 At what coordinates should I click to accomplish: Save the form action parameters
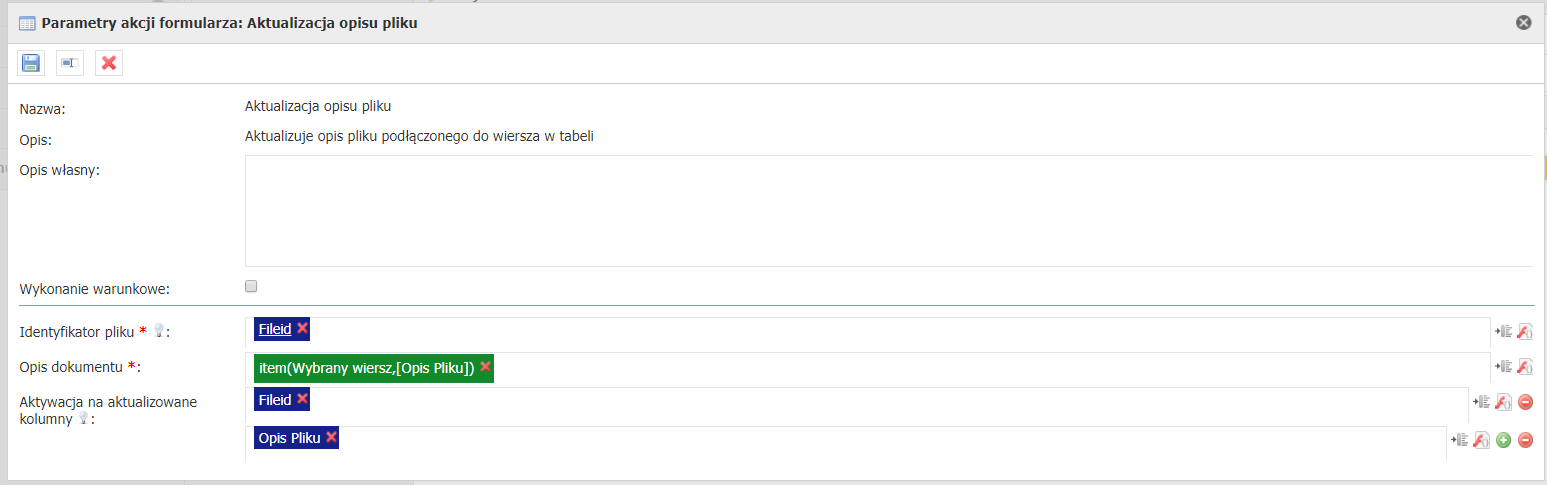(x=31, y=63)
